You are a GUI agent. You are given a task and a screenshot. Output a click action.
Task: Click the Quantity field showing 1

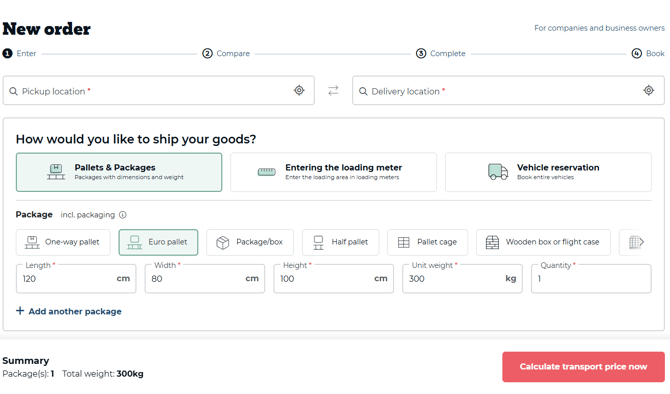[591, 279]
